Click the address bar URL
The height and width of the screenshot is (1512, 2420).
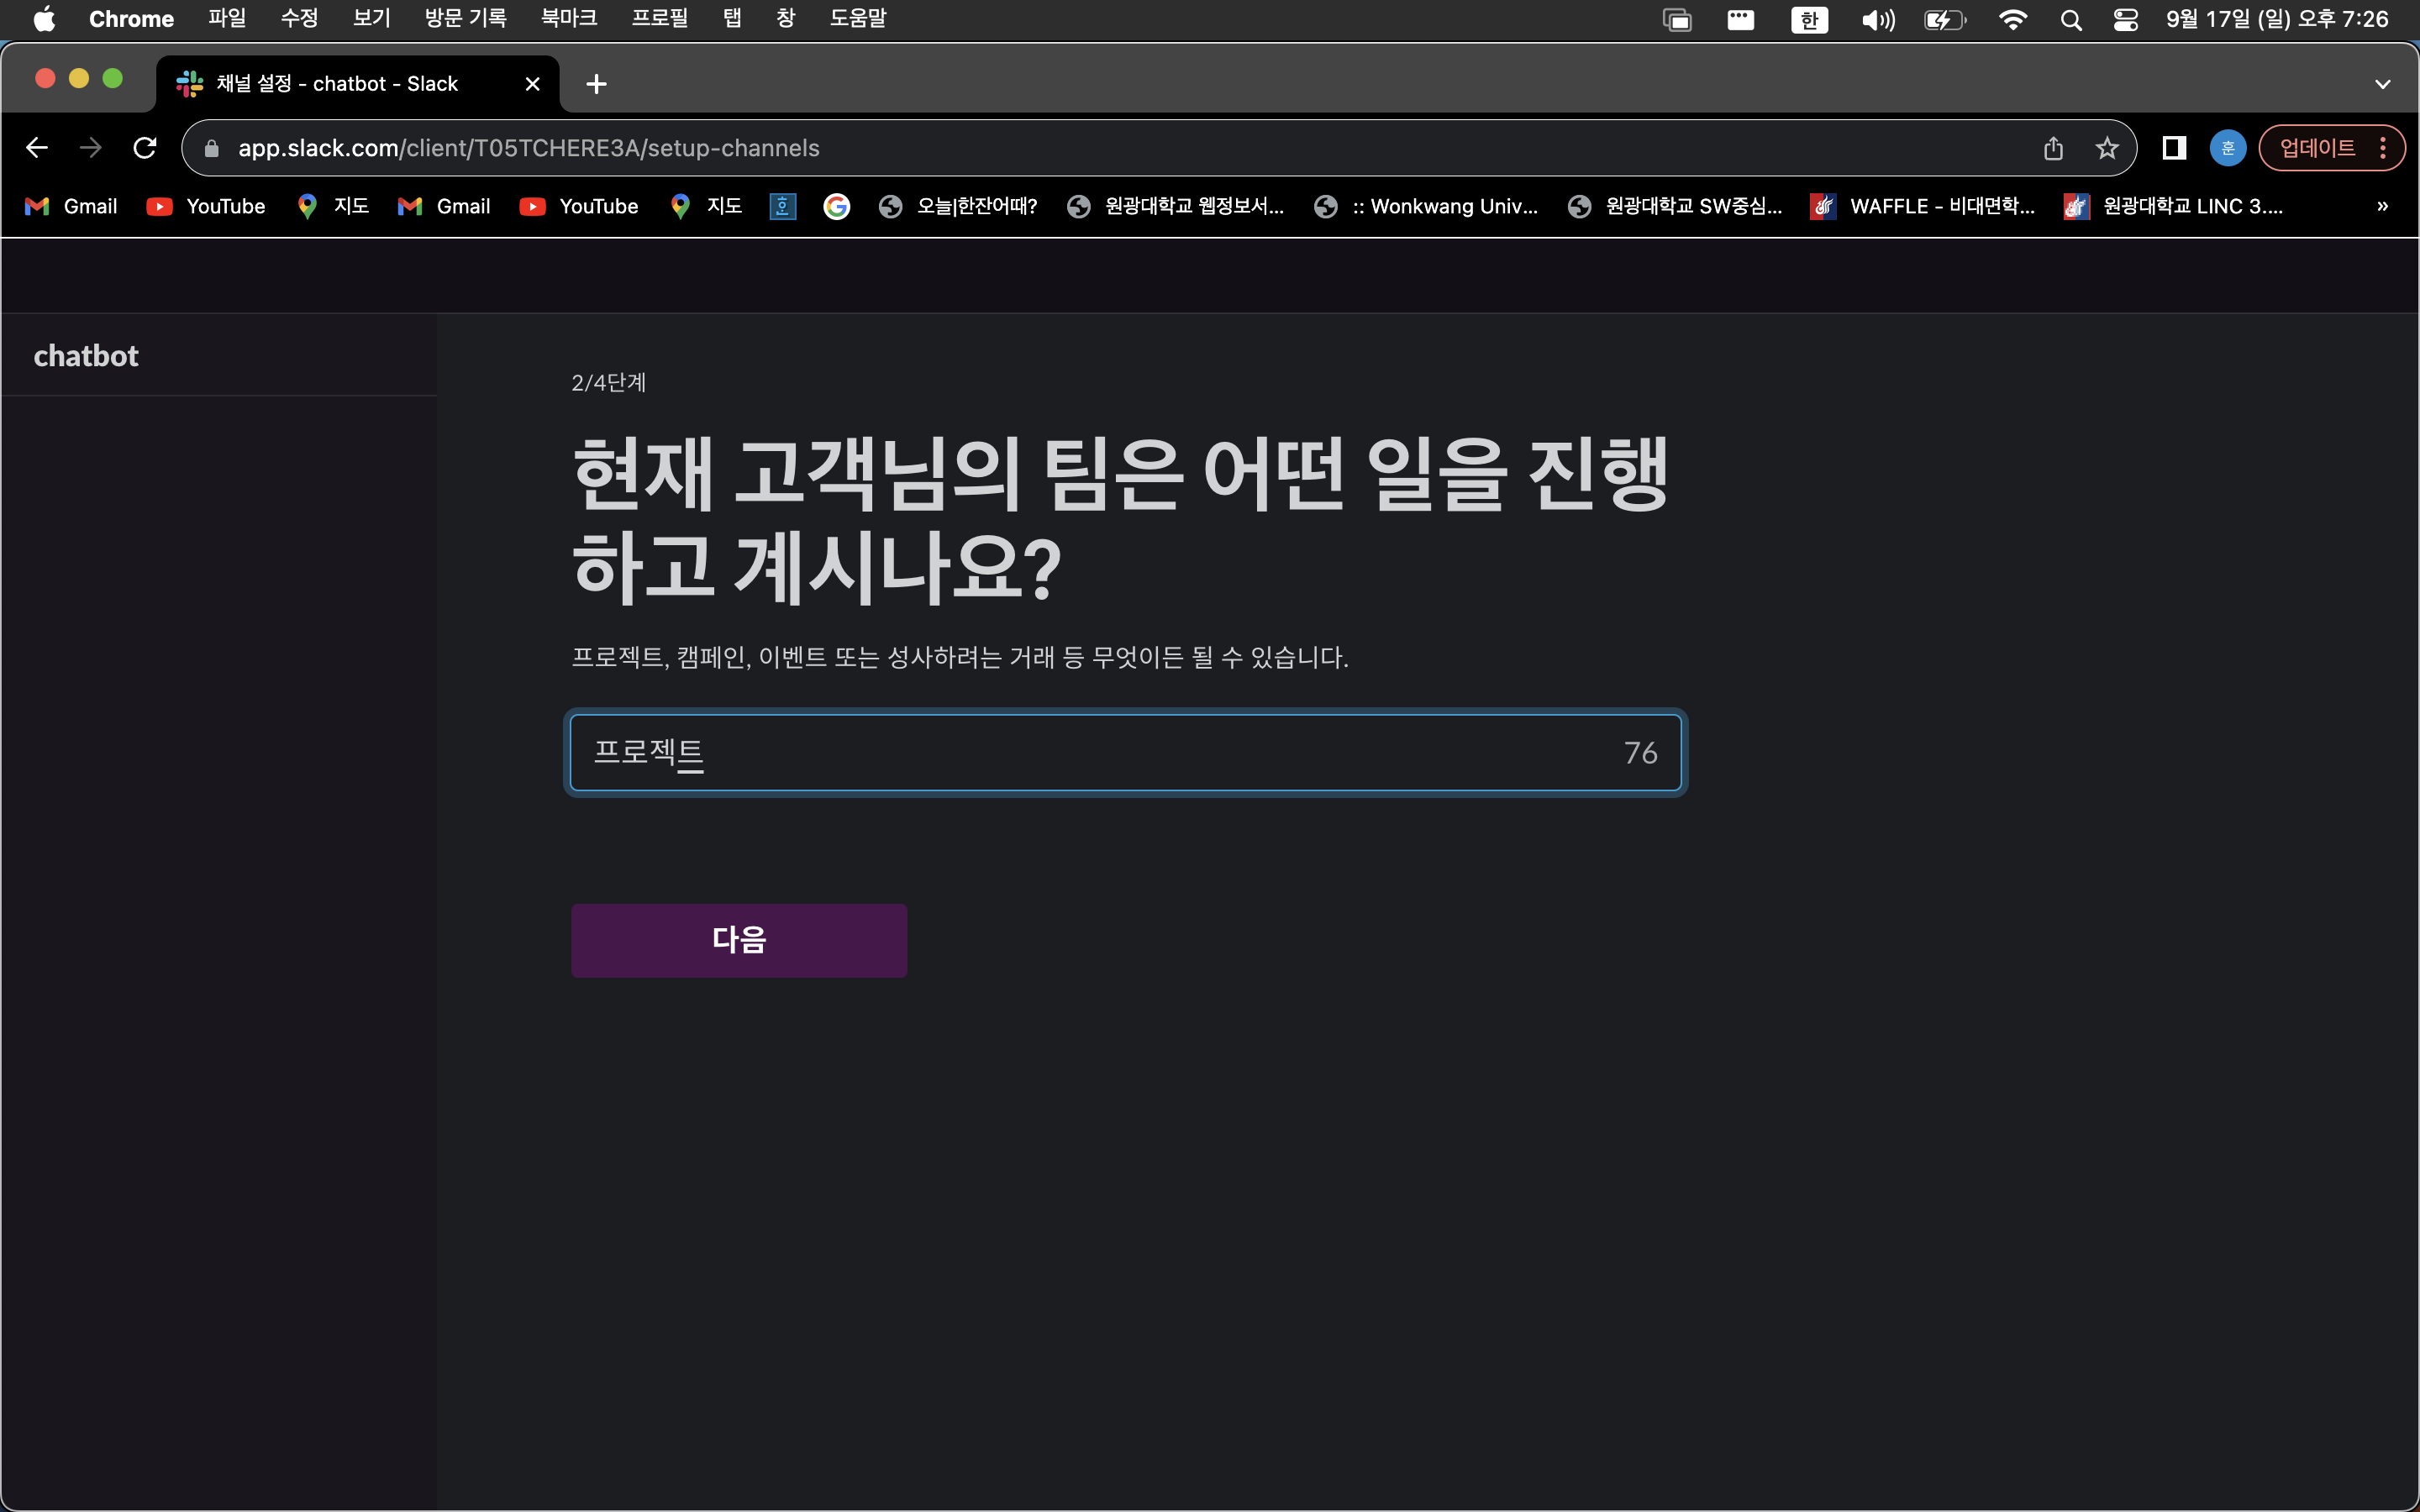(528, 148)
